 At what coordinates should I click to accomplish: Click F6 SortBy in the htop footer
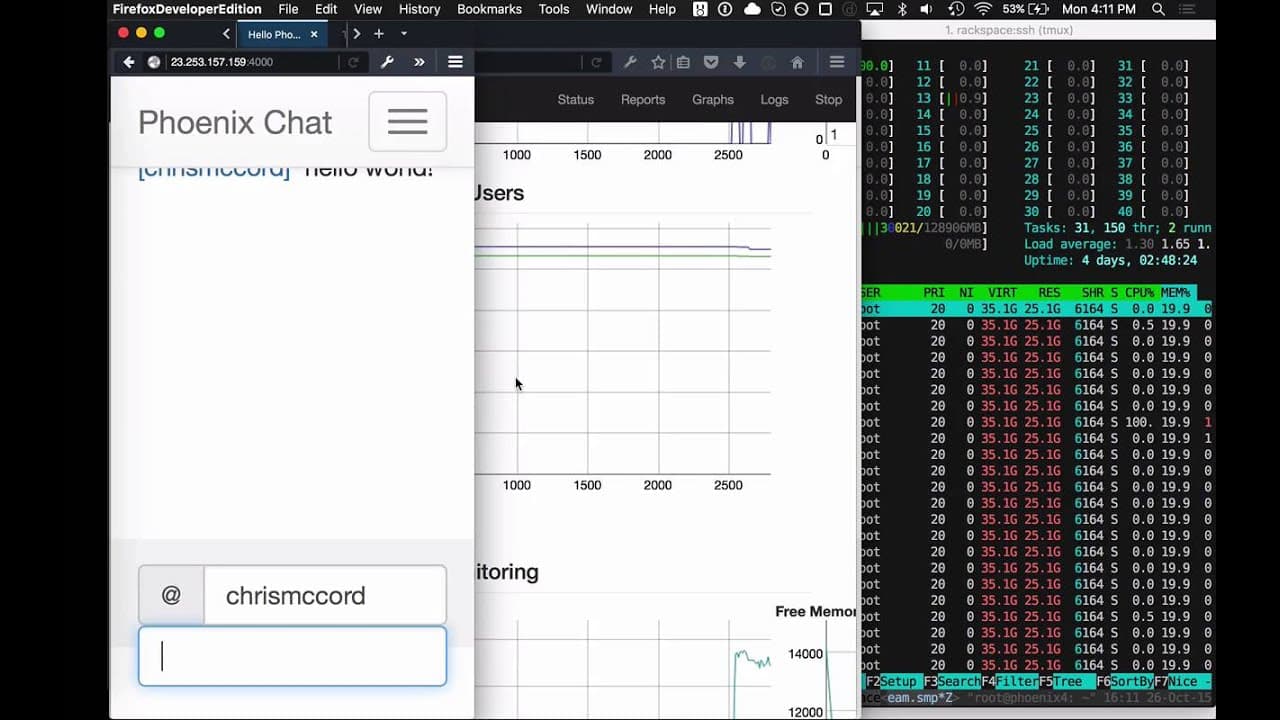(1125, 681)
